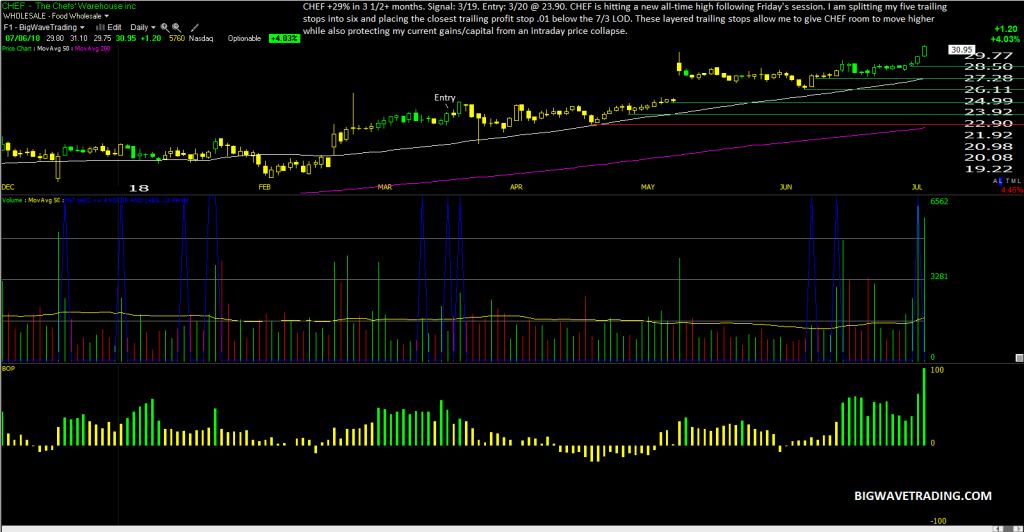
Task: Click the zoom in magnifier icon
Action: click(x=165, y=27)
